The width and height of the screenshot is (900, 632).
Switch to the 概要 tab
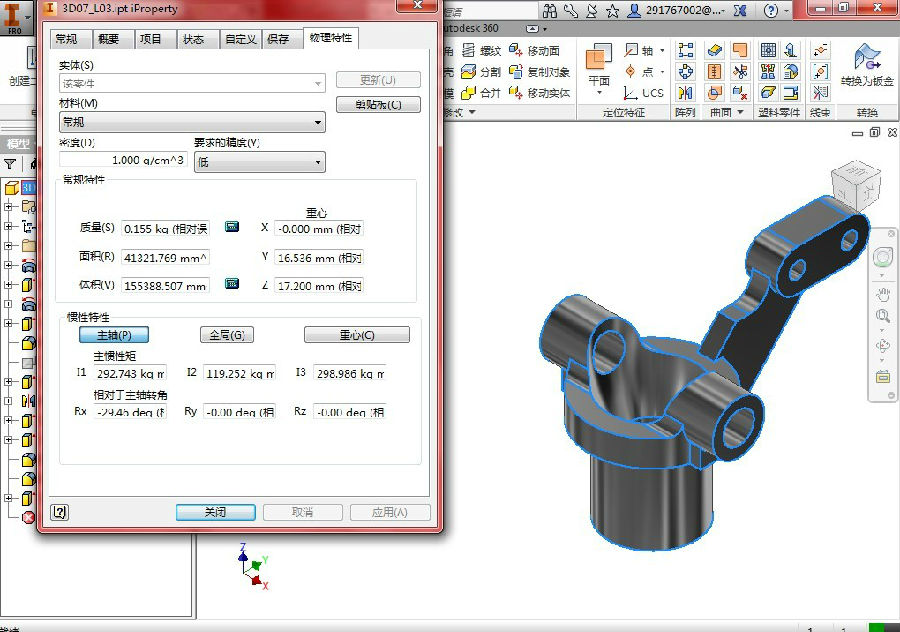click(x=109, y=39)
